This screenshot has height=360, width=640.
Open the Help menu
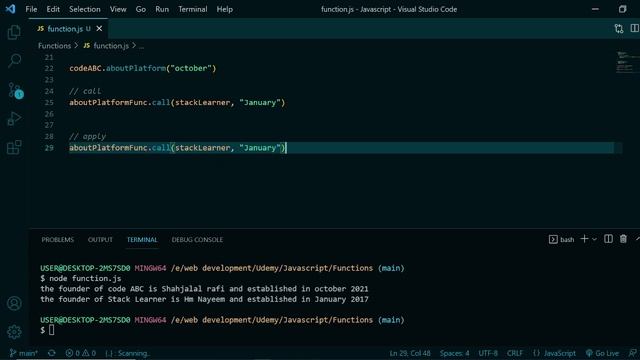tap(224, 9)
